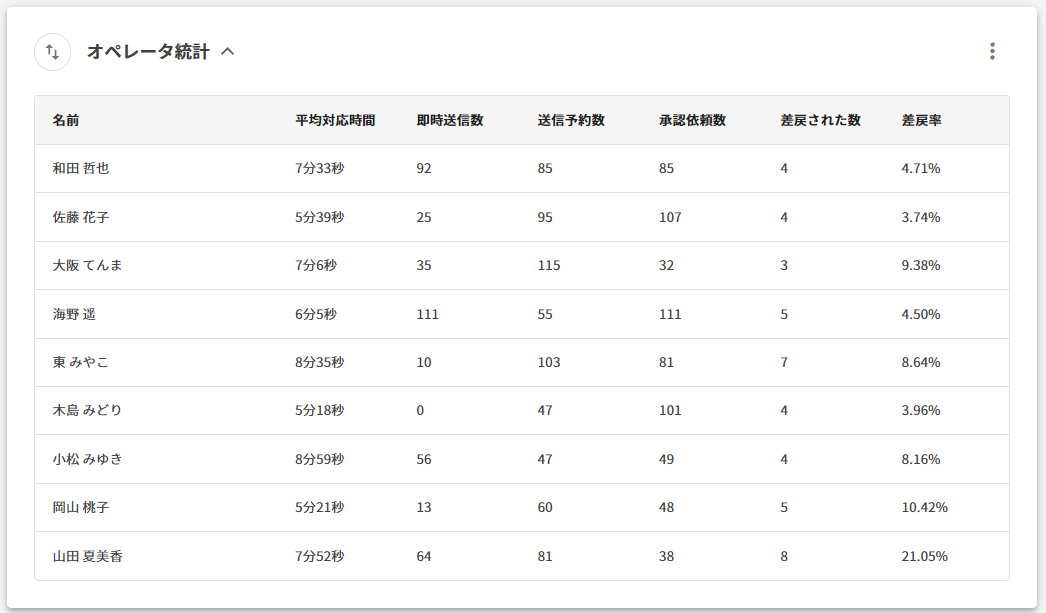Click the 送信予約数 column header

tap(571, 120)
